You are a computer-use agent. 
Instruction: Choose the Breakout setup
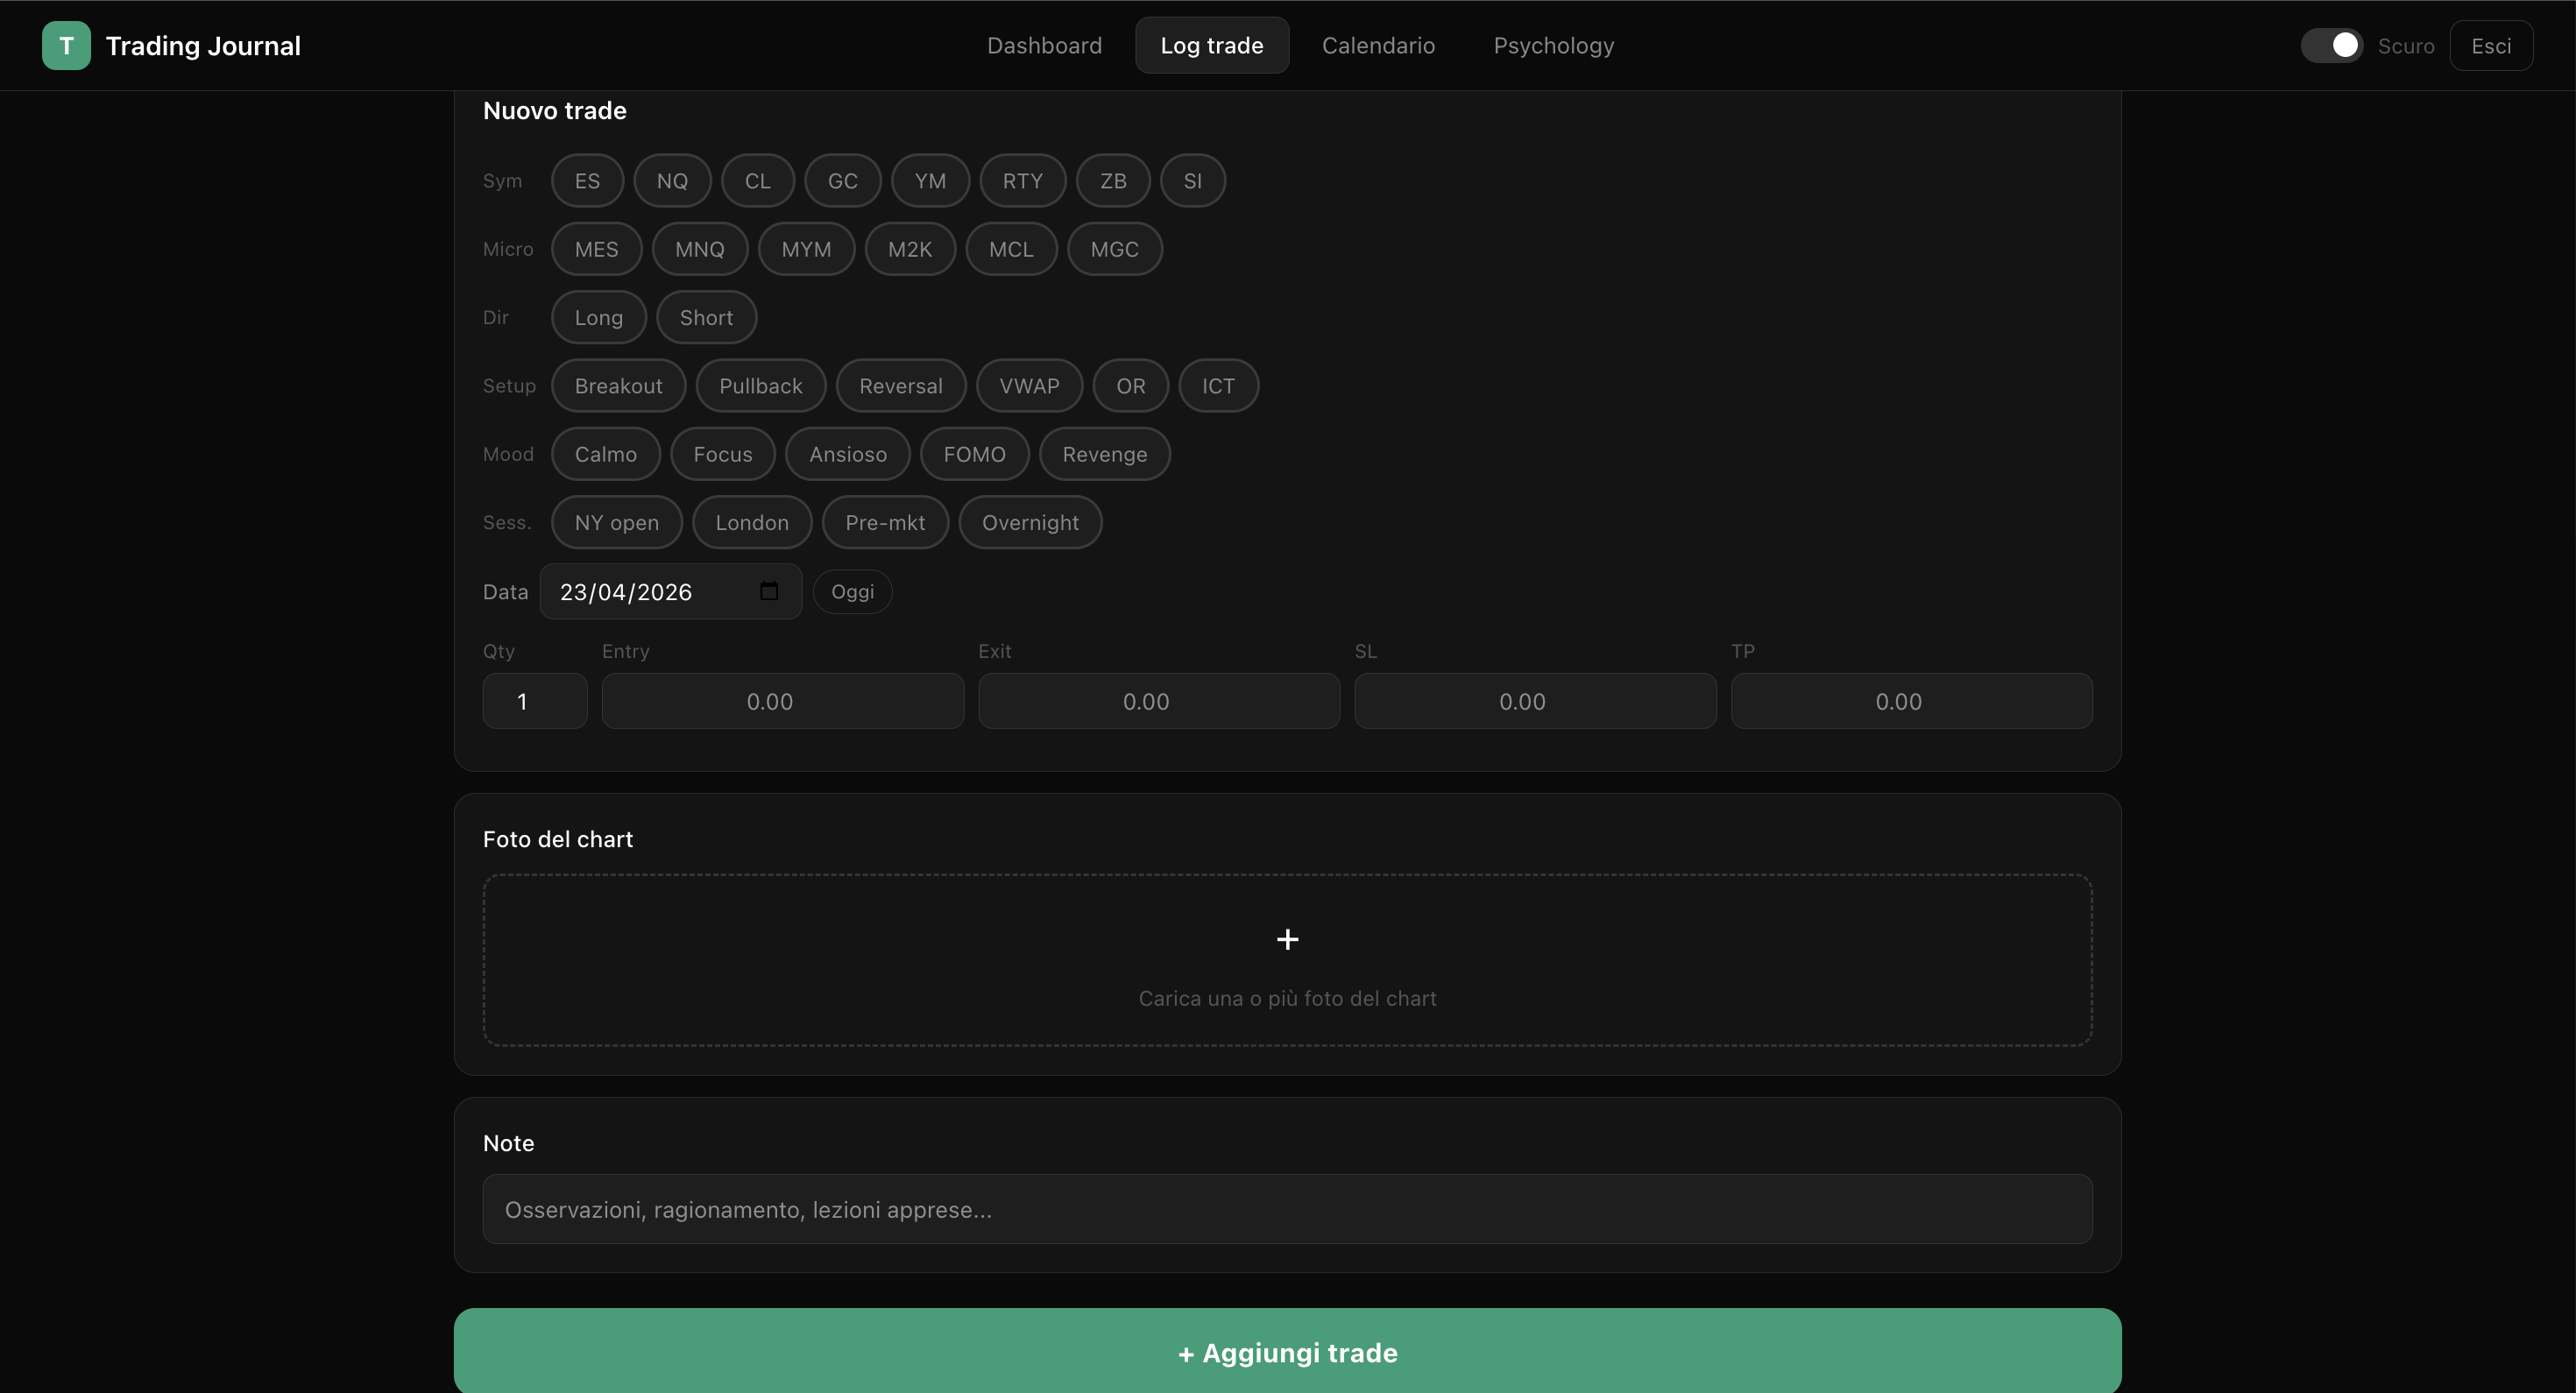pyautogui.click(x=619, y=385)
